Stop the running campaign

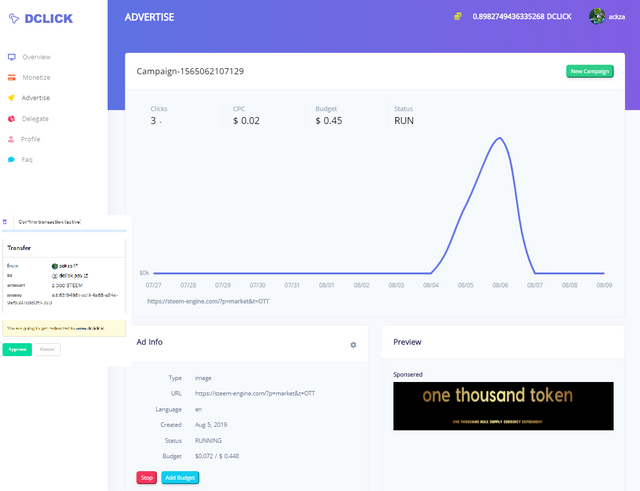click(x=147, y=478)
